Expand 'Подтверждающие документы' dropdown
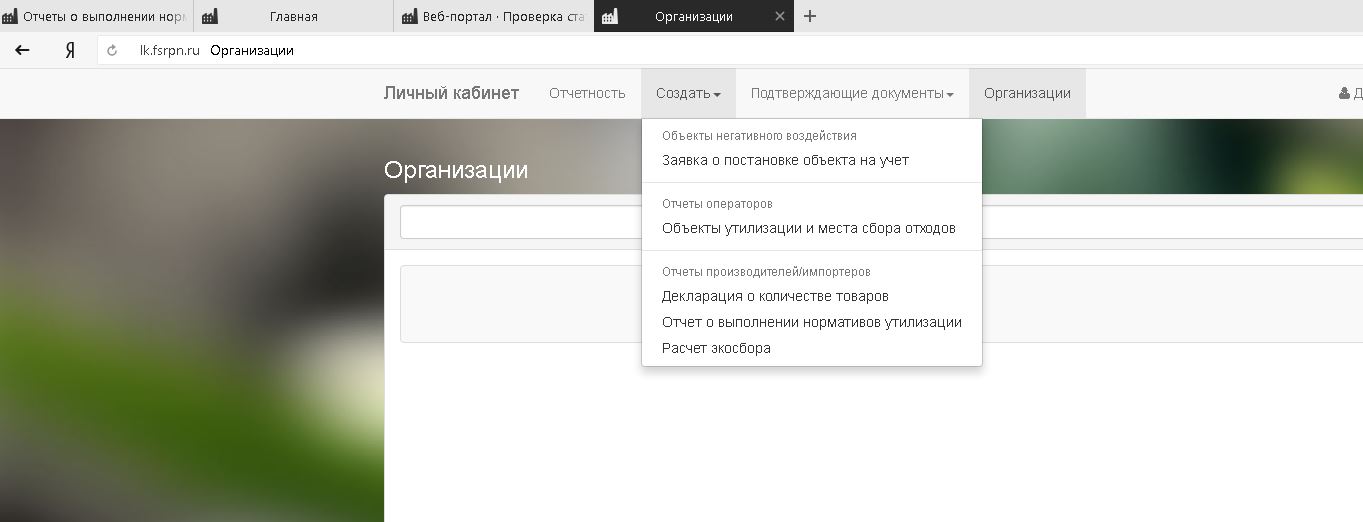1363x522 pixels. point(851,93)
